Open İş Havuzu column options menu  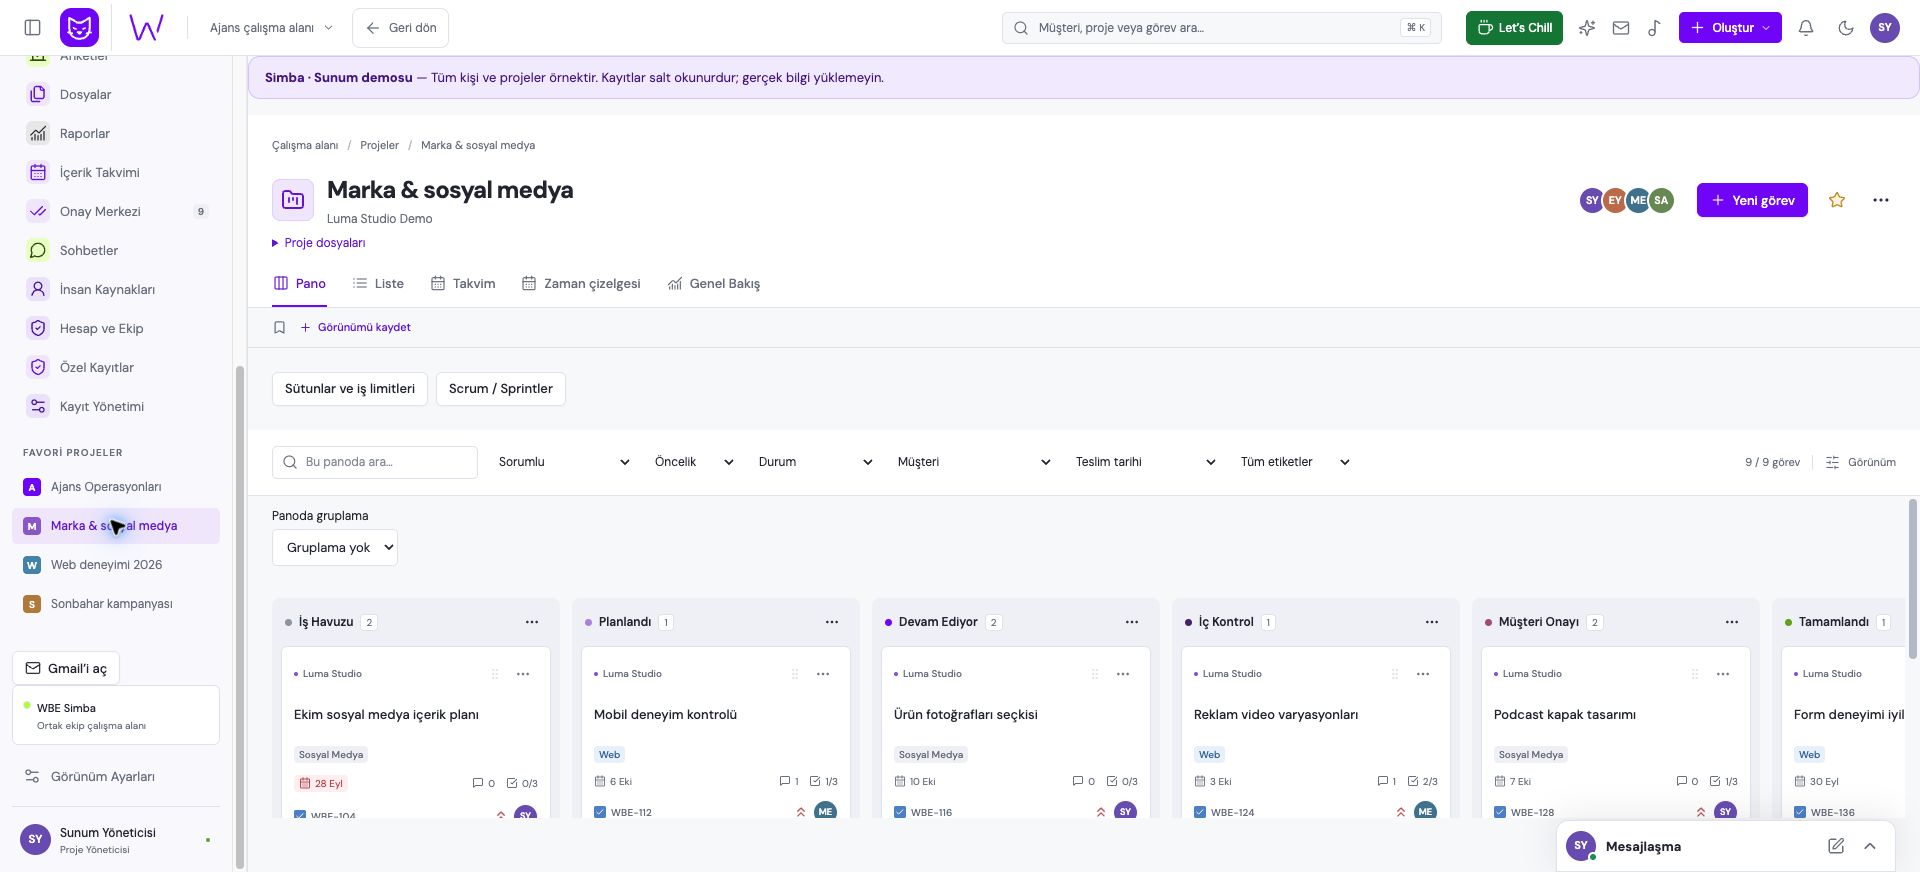(x=532, y=622)
